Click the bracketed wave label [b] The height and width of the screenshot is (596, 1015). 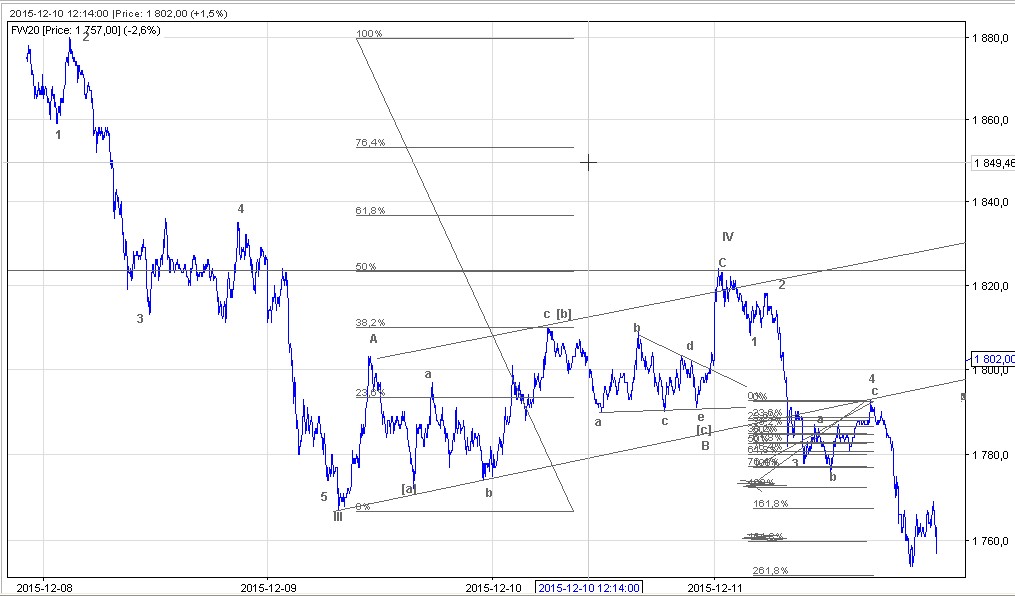pos(564,314)
